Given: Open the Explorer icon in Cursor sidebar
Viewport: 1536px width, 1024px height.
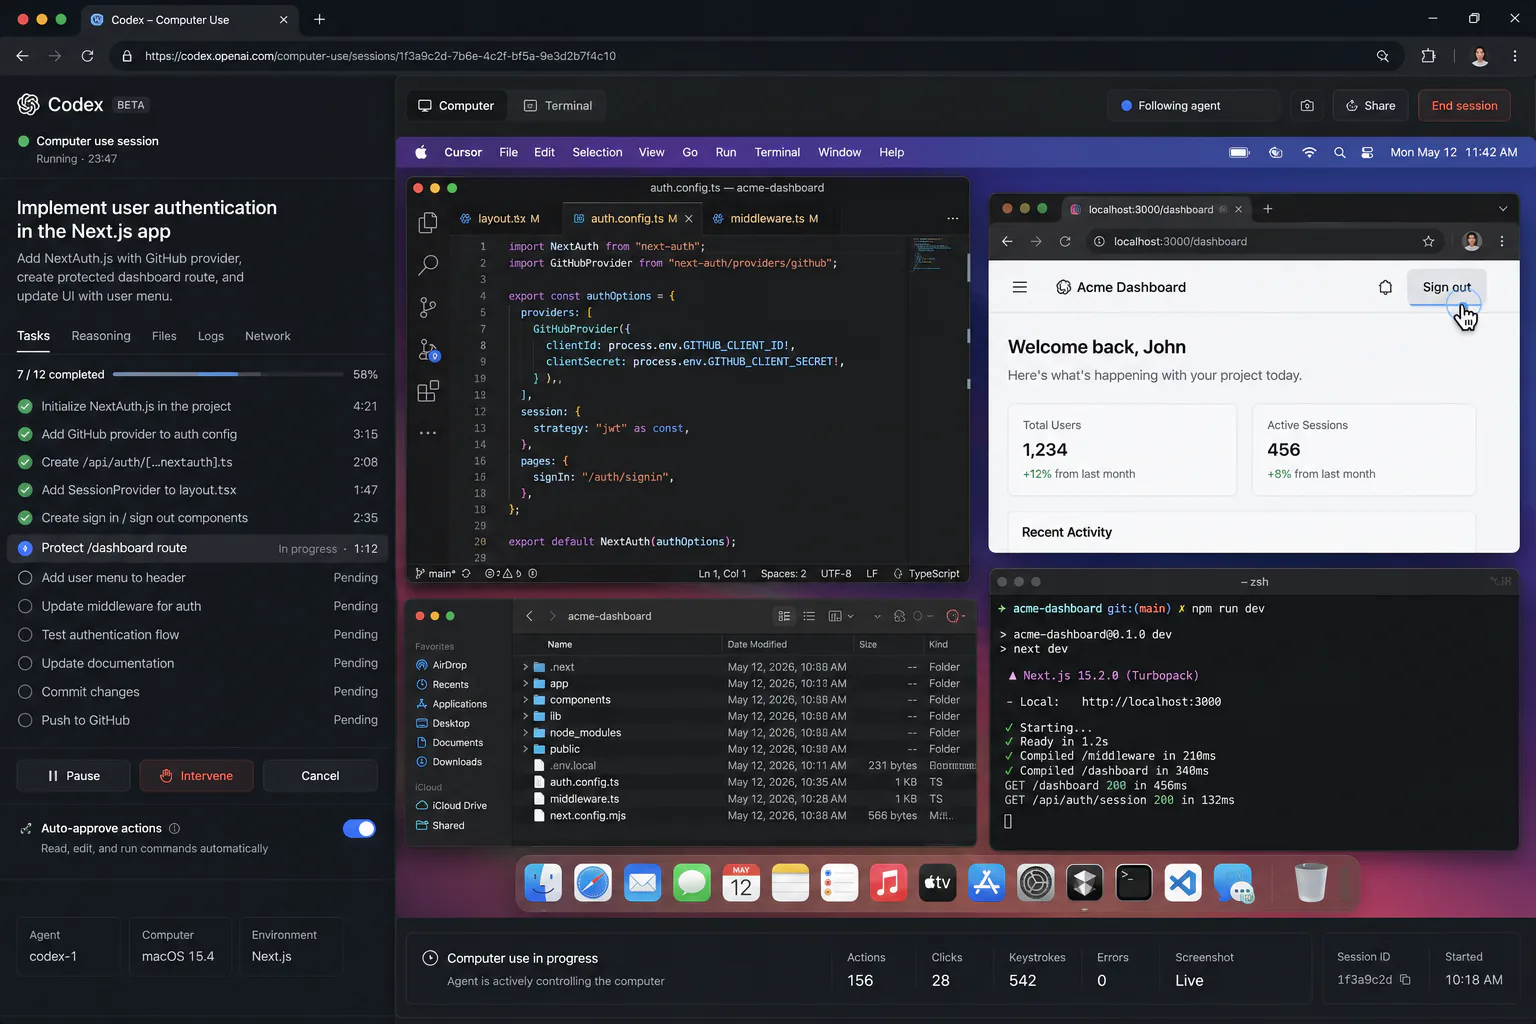Looking at the screenshot, I should point(428,222).
